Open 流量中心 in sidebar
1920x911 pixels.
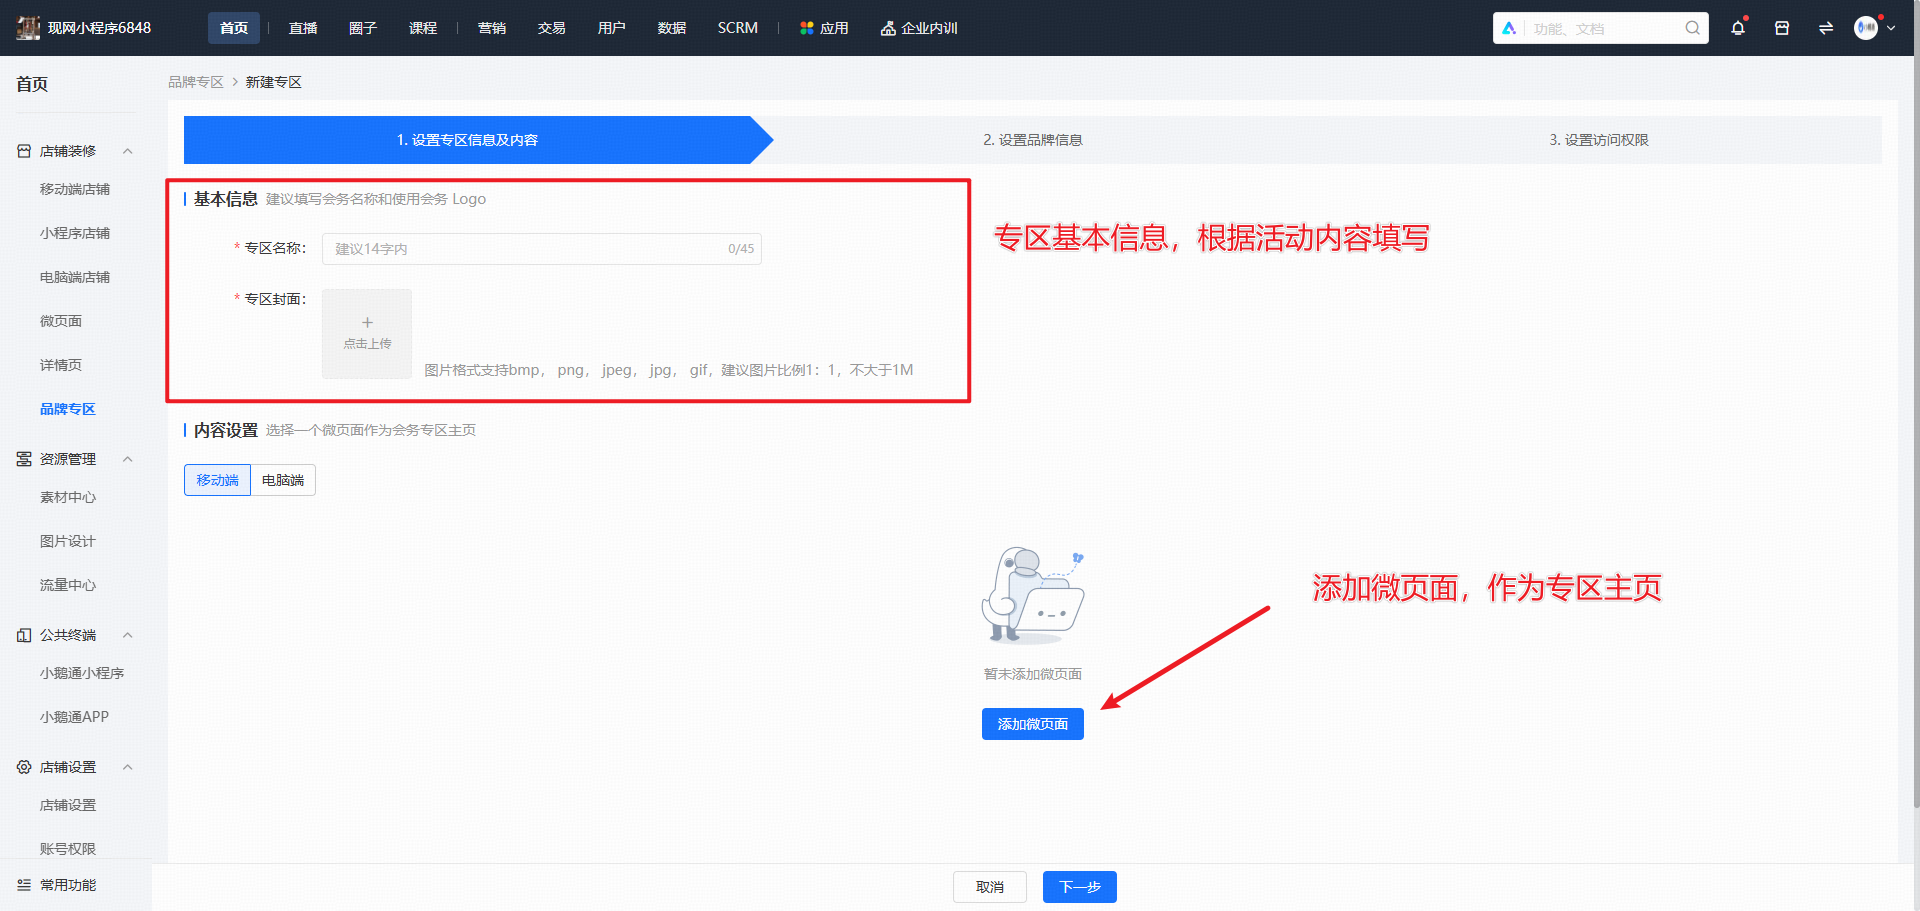tap(68, 585)
